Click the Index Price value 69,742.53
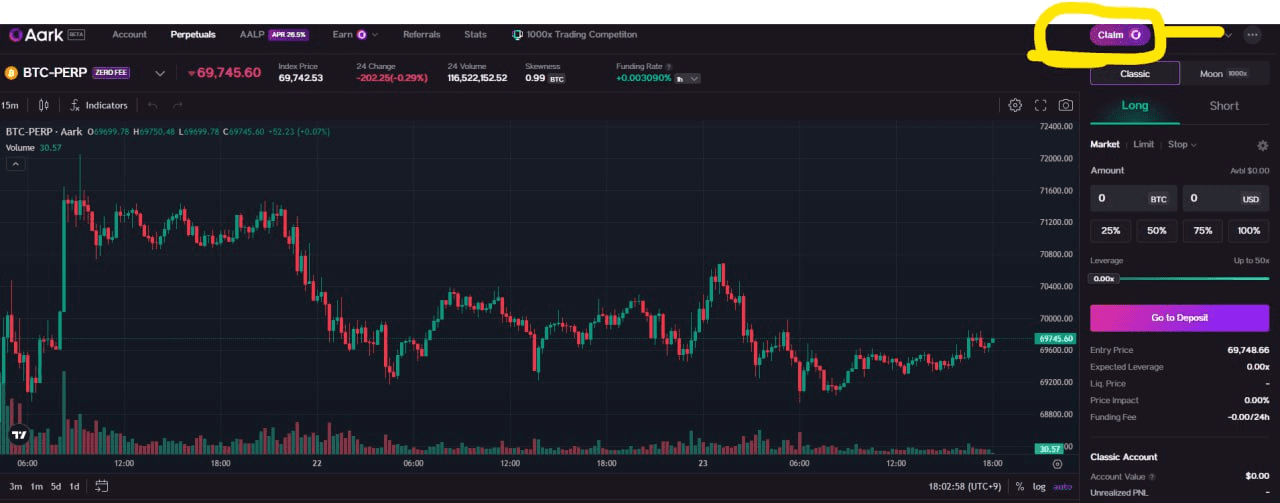This screenshot has height=503, width=1280. pos(300,78)
